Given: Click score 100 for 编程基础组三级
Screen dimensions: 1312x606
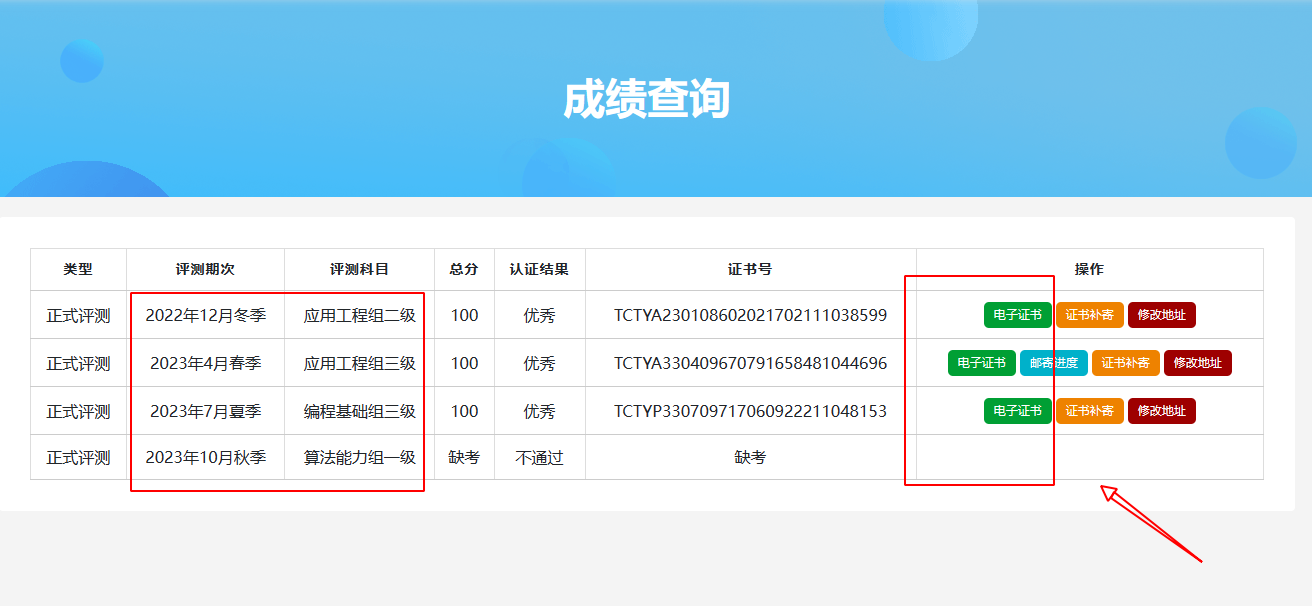Looking at the screenshot, I should click(464, 411).
